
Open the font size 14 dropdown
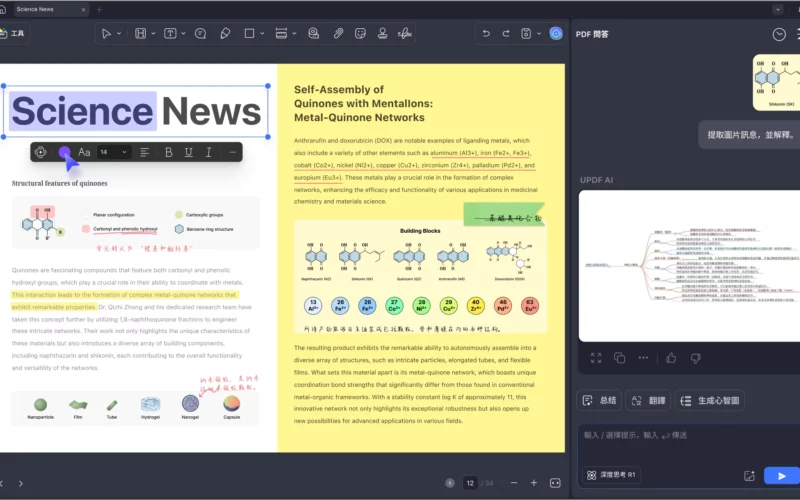114,152
